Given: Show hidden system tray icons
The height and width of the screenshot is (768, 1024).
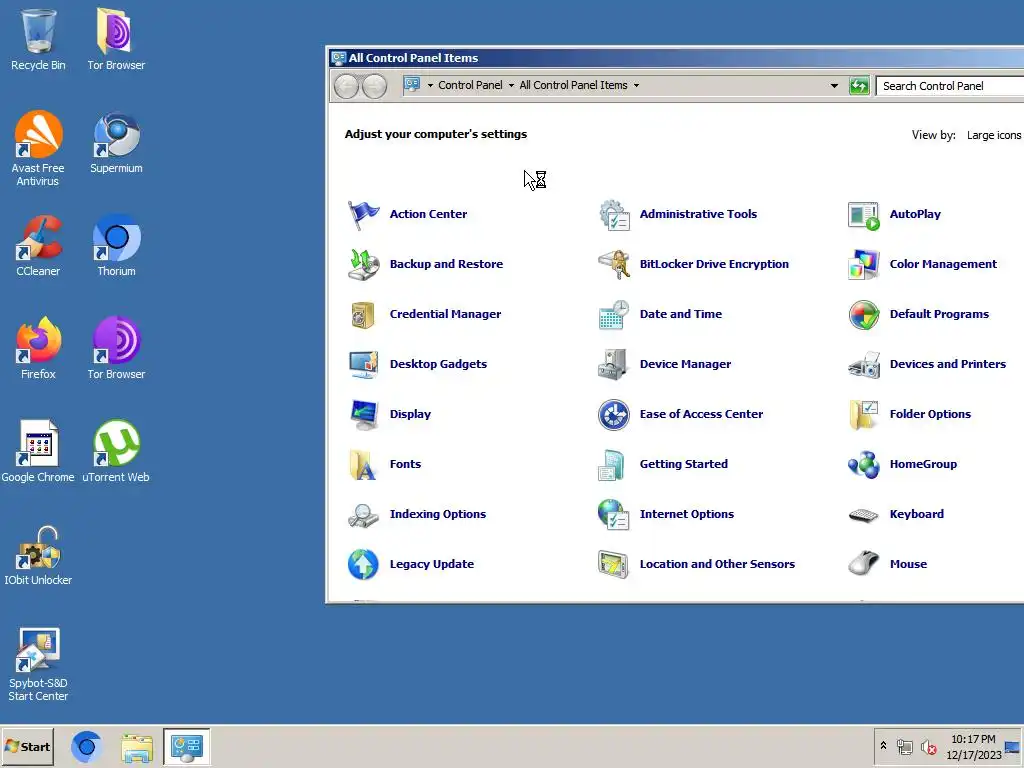Looking at the screenshot, I should (x=884, y=745).
